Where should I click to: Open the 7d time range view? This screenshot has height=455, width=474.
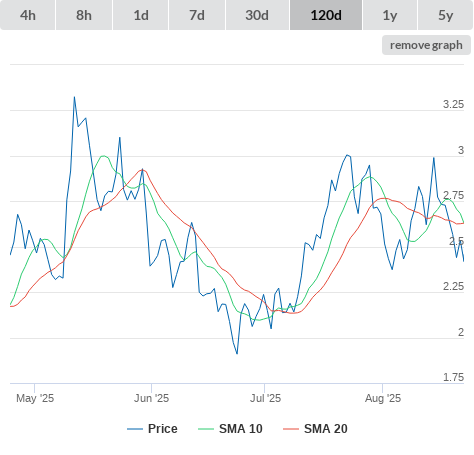point(197,15)
